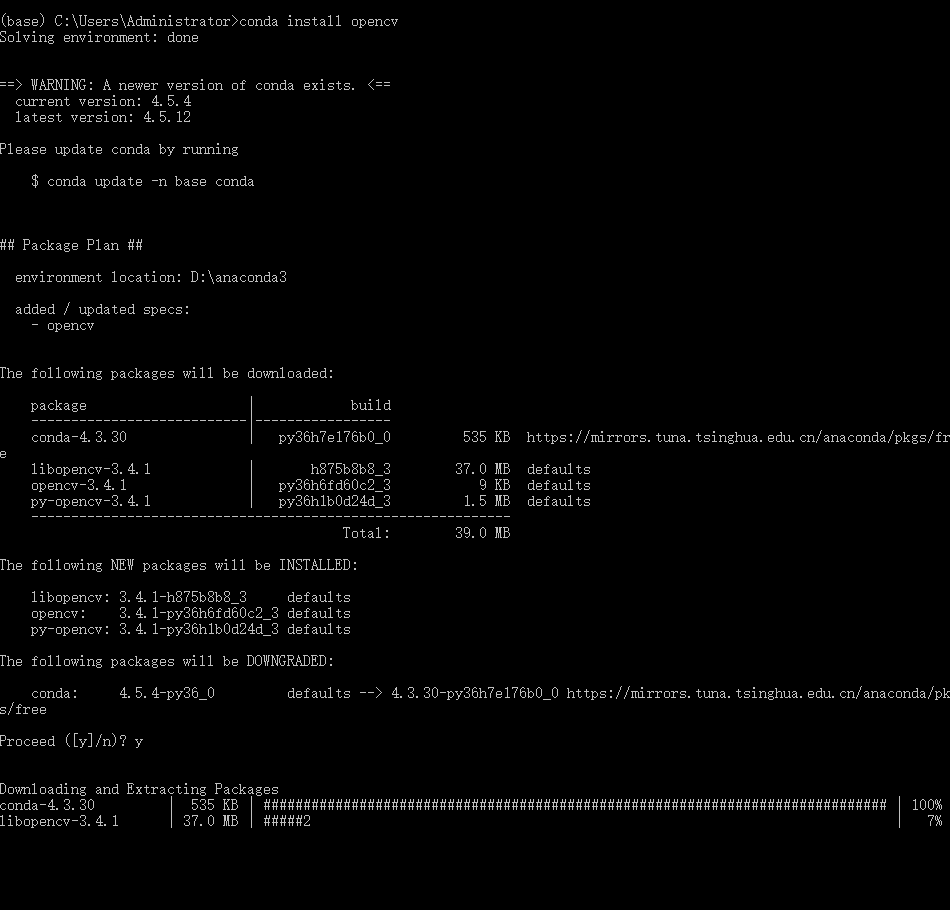950x910 pixels.
Task: Click '37.0 MB' in the package table
Action: [x=483, y=470]
